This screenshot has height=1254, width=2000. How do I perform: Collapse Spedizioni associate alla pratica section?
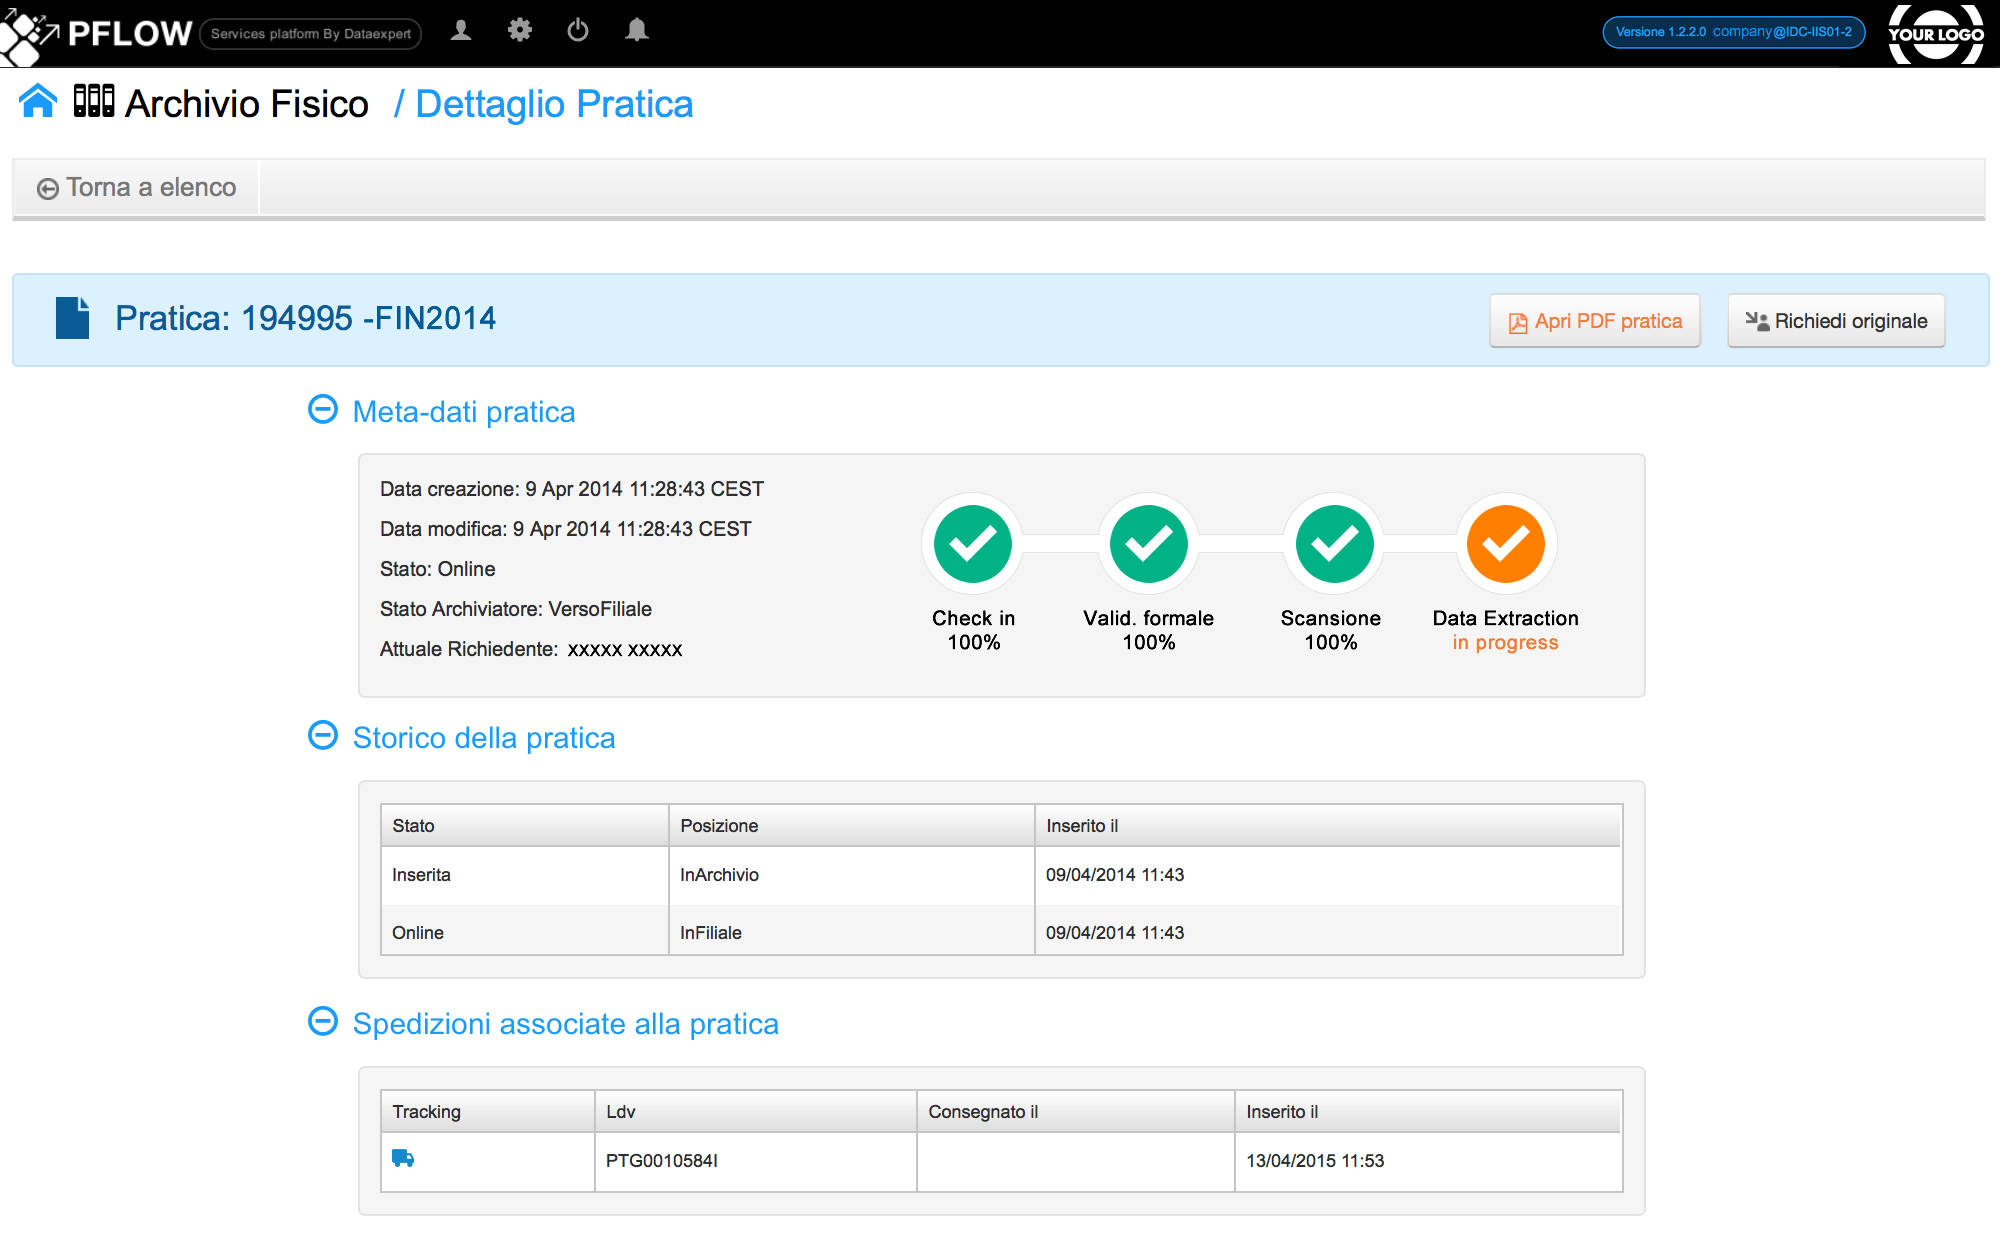(323, 1022)
